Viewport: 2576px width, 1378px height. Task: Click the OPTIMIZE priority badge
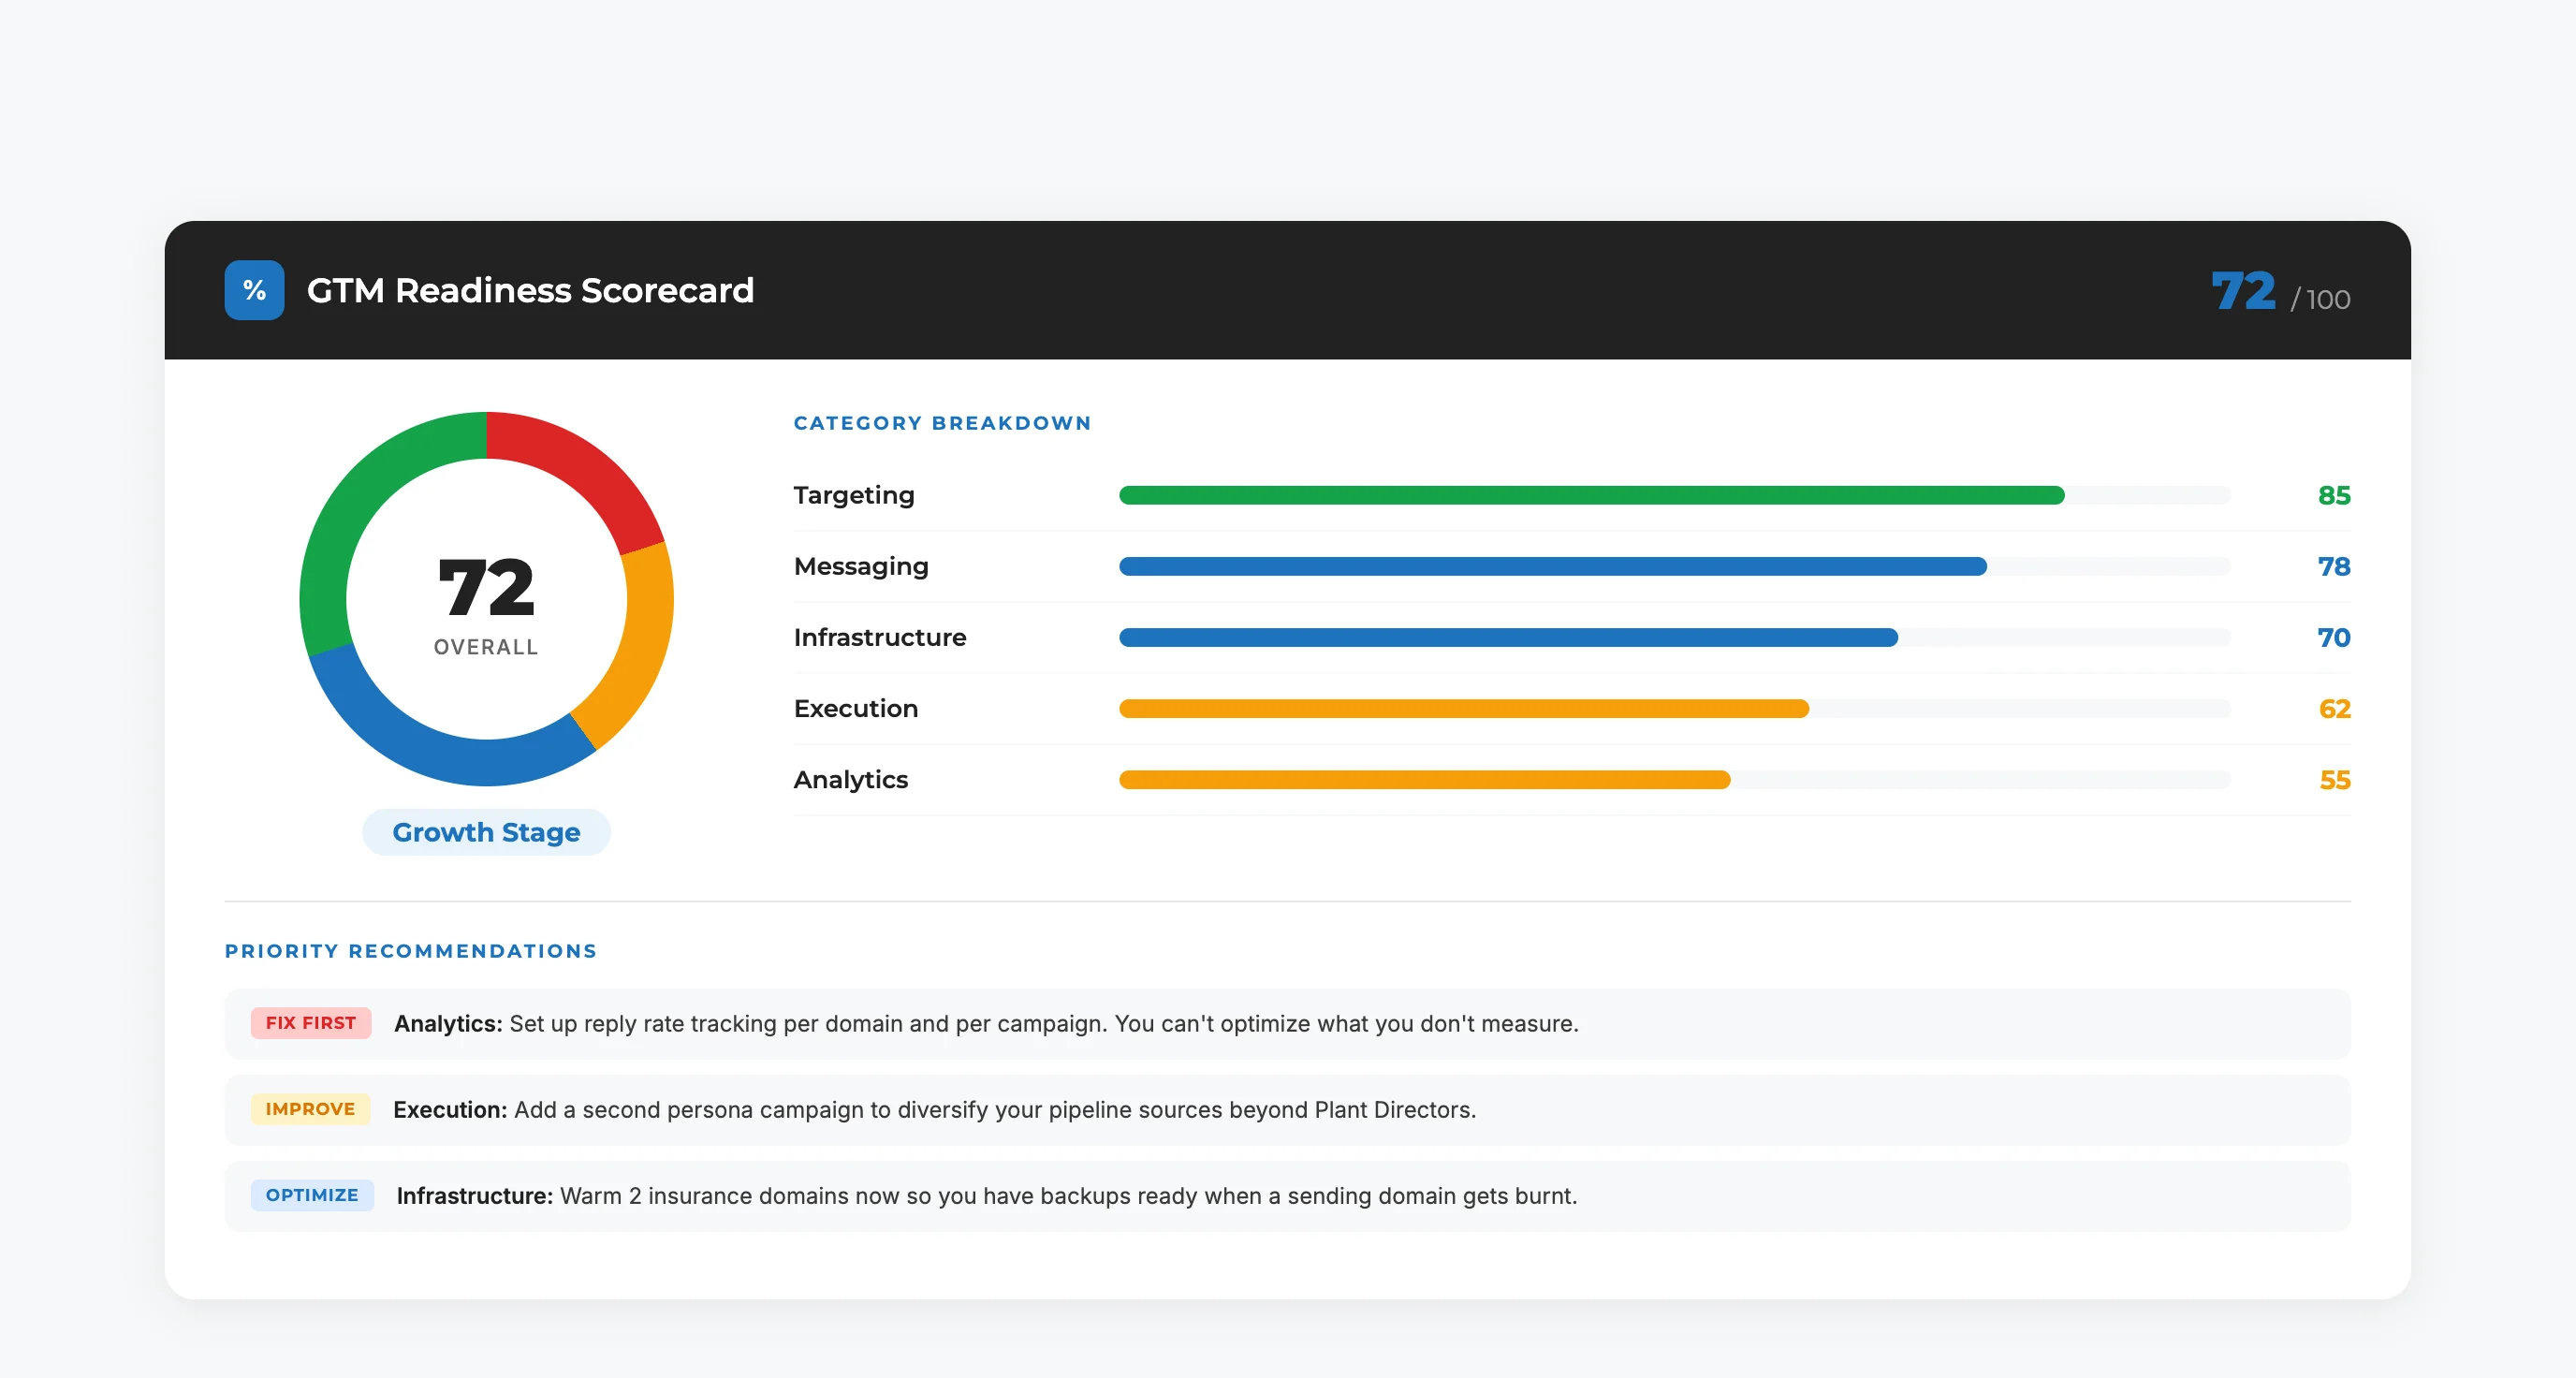312,1195
